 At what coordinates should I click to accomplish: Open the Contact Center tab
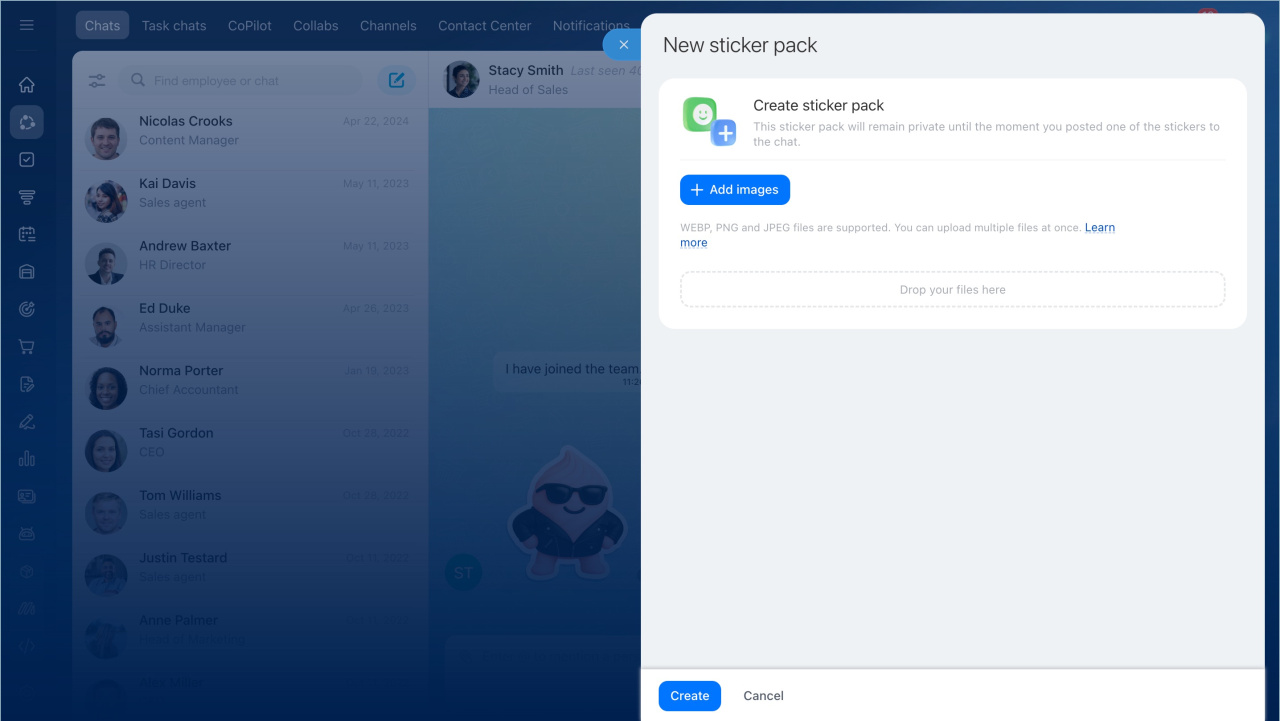(x=484, y=25)
